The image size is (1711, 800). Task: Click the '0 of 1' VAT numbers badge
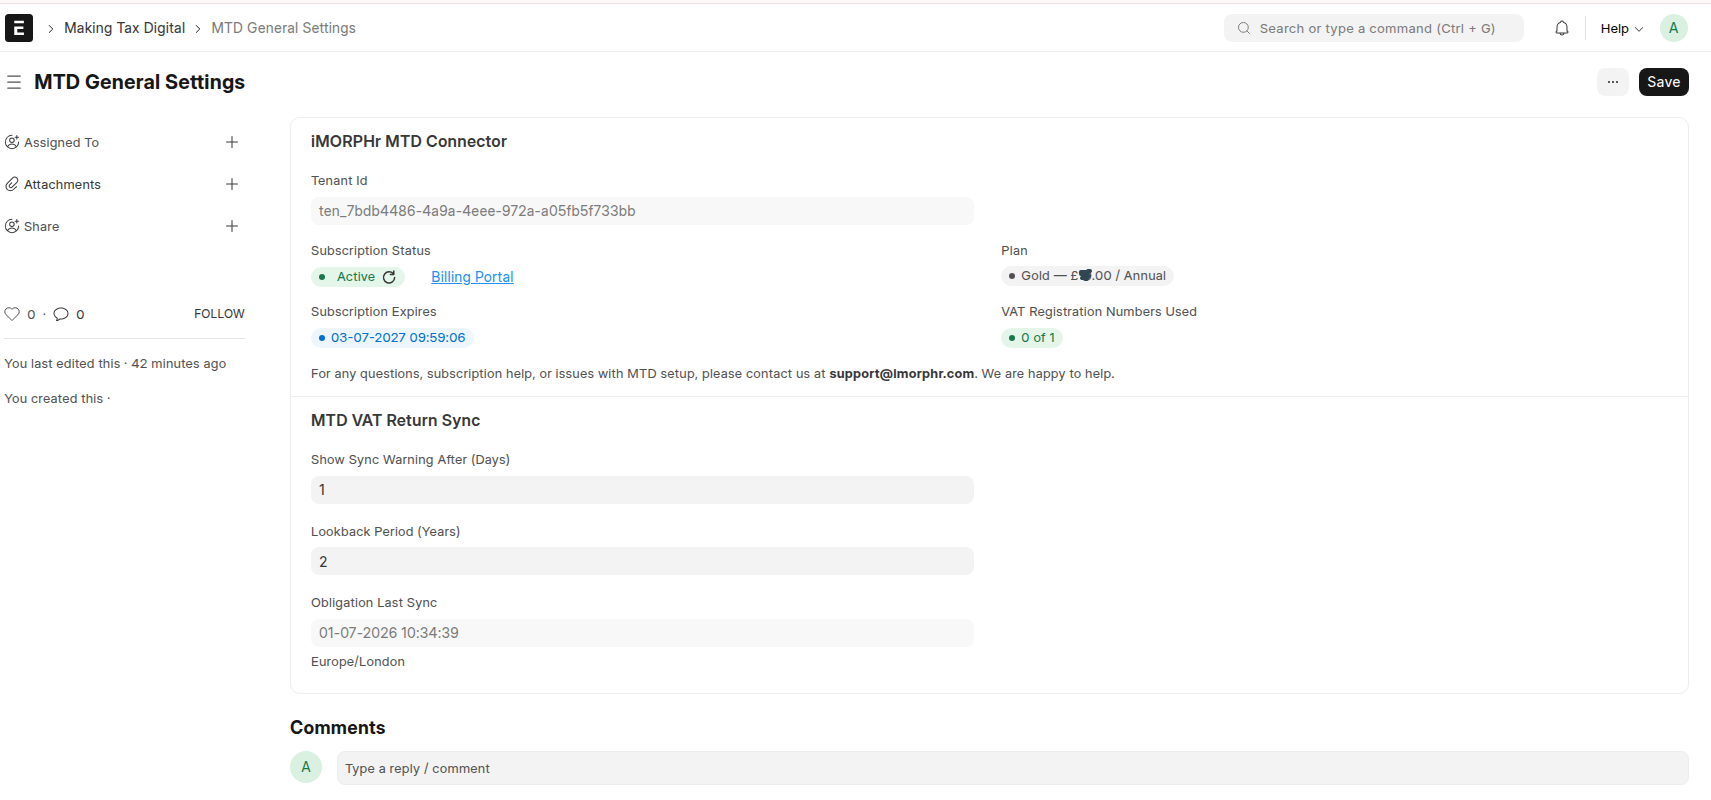click(1032, 338)
